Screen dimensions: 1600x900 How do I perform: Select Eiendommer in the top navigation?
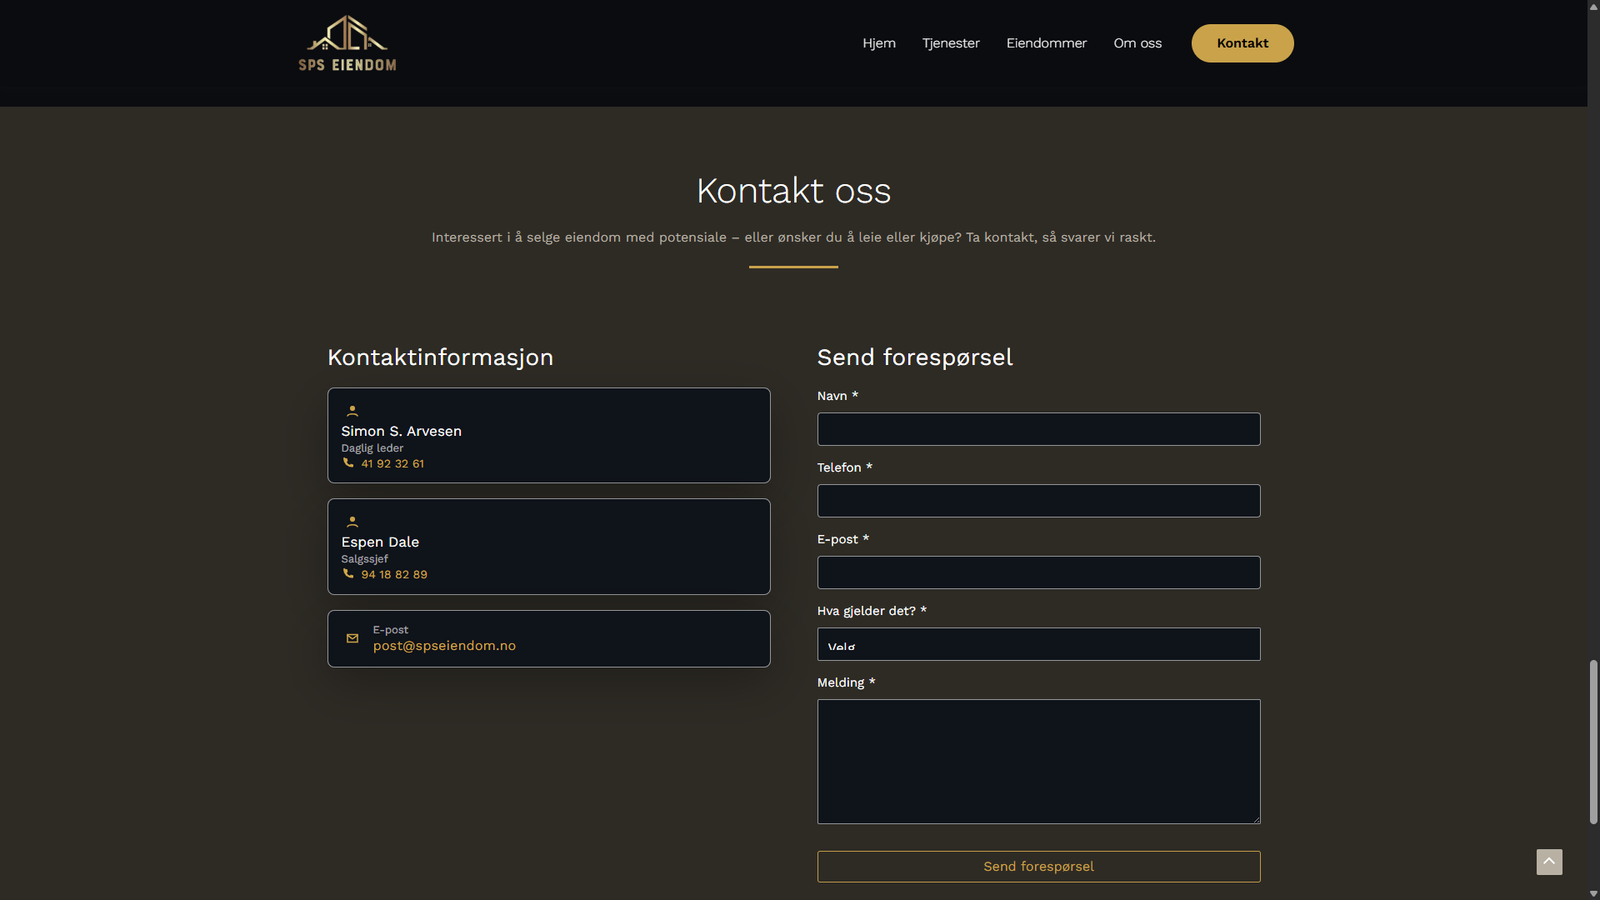[1046, 43]
